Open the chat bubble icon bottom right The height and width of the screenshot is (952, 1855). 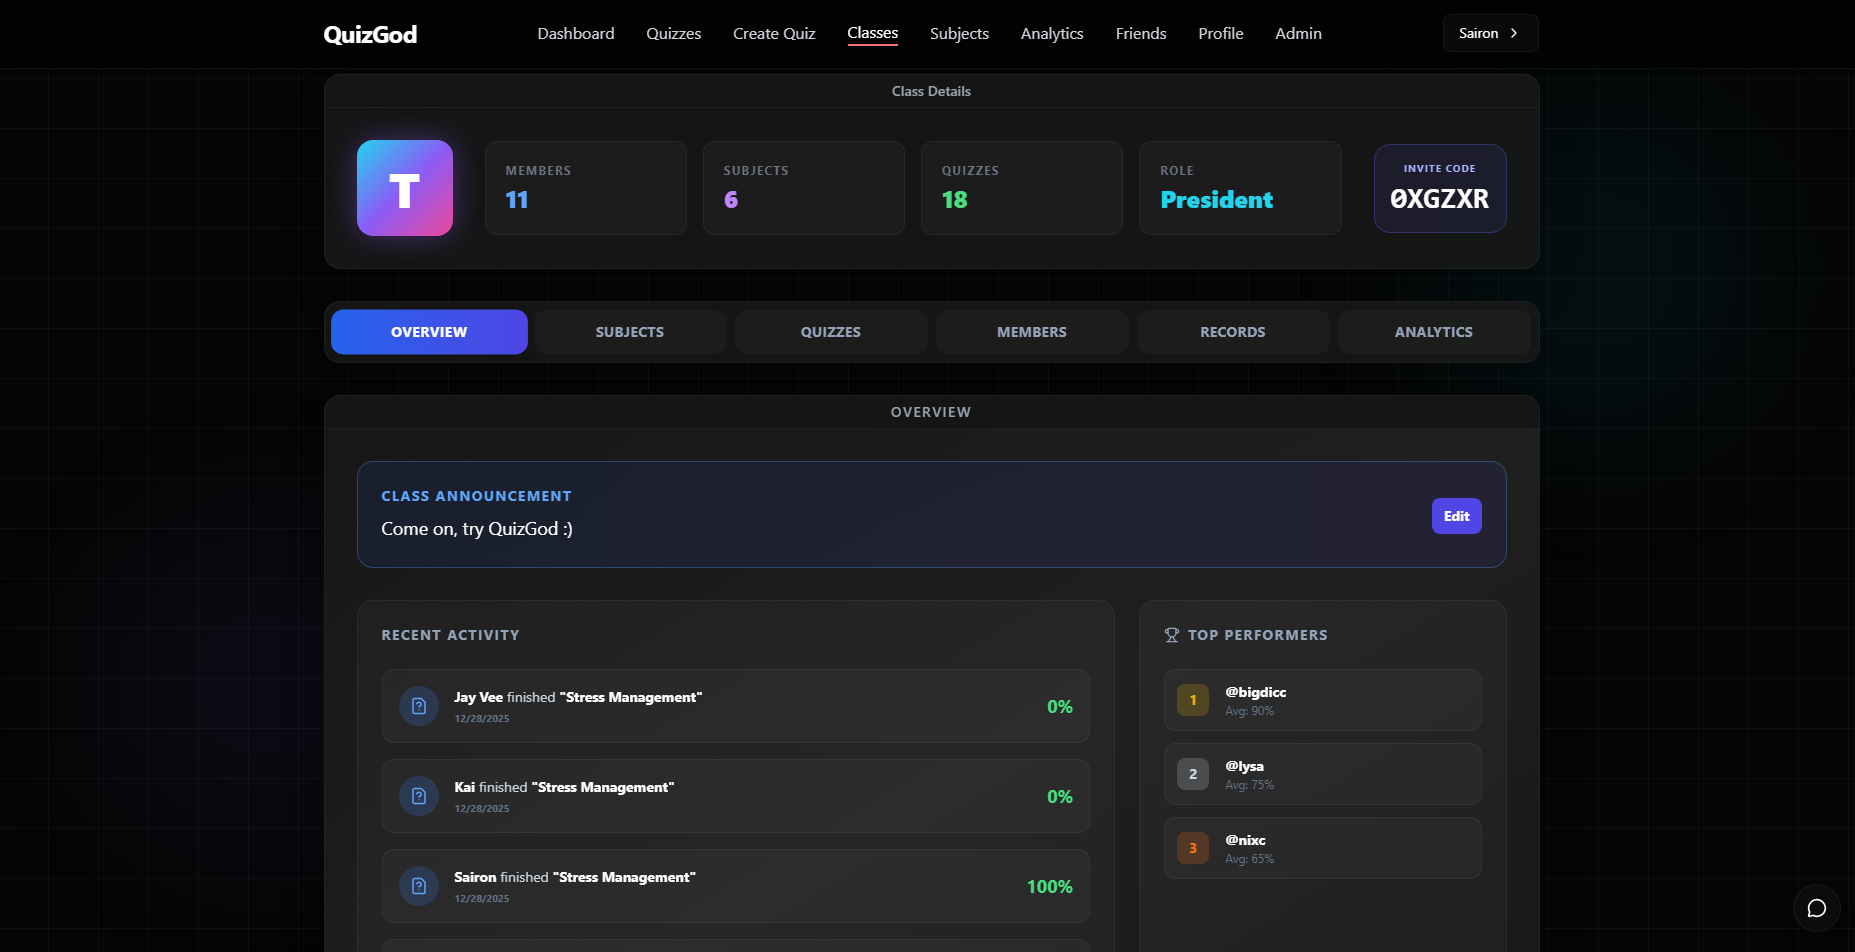pos(1817,908)
